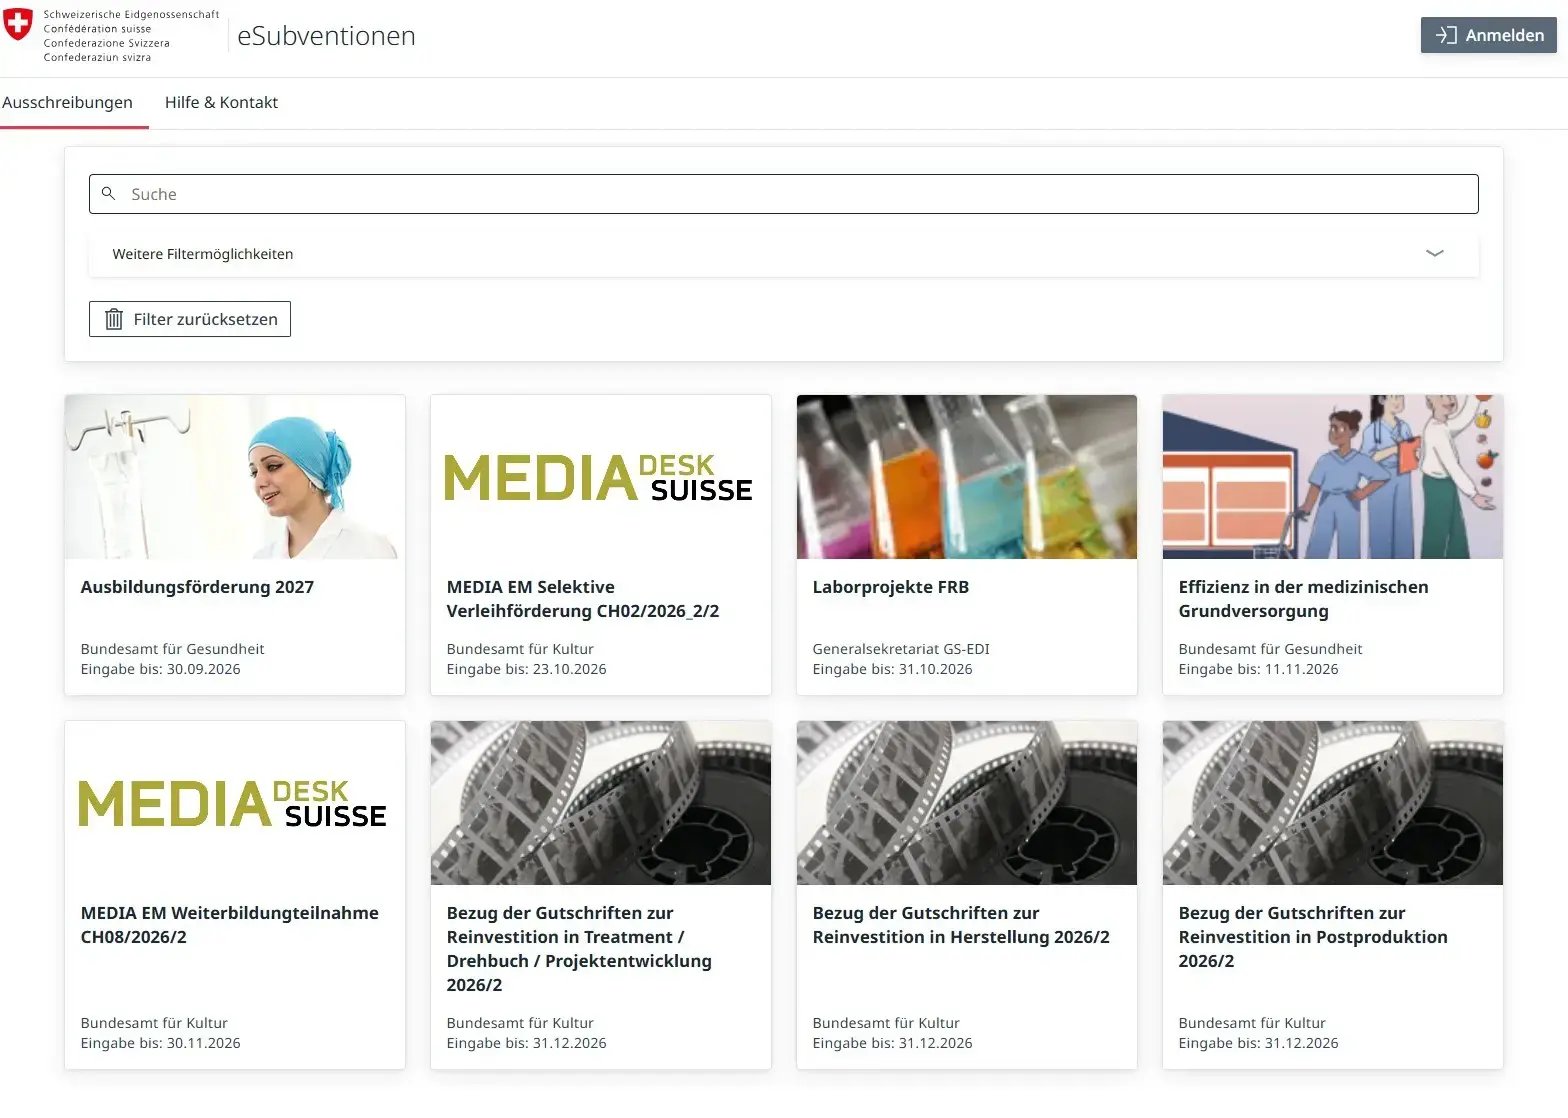Open Reinvestition in Postproduktion 2026/2 title
The height and width of the screenshot is (1118, 1568).
click(x=1313, y=937)
